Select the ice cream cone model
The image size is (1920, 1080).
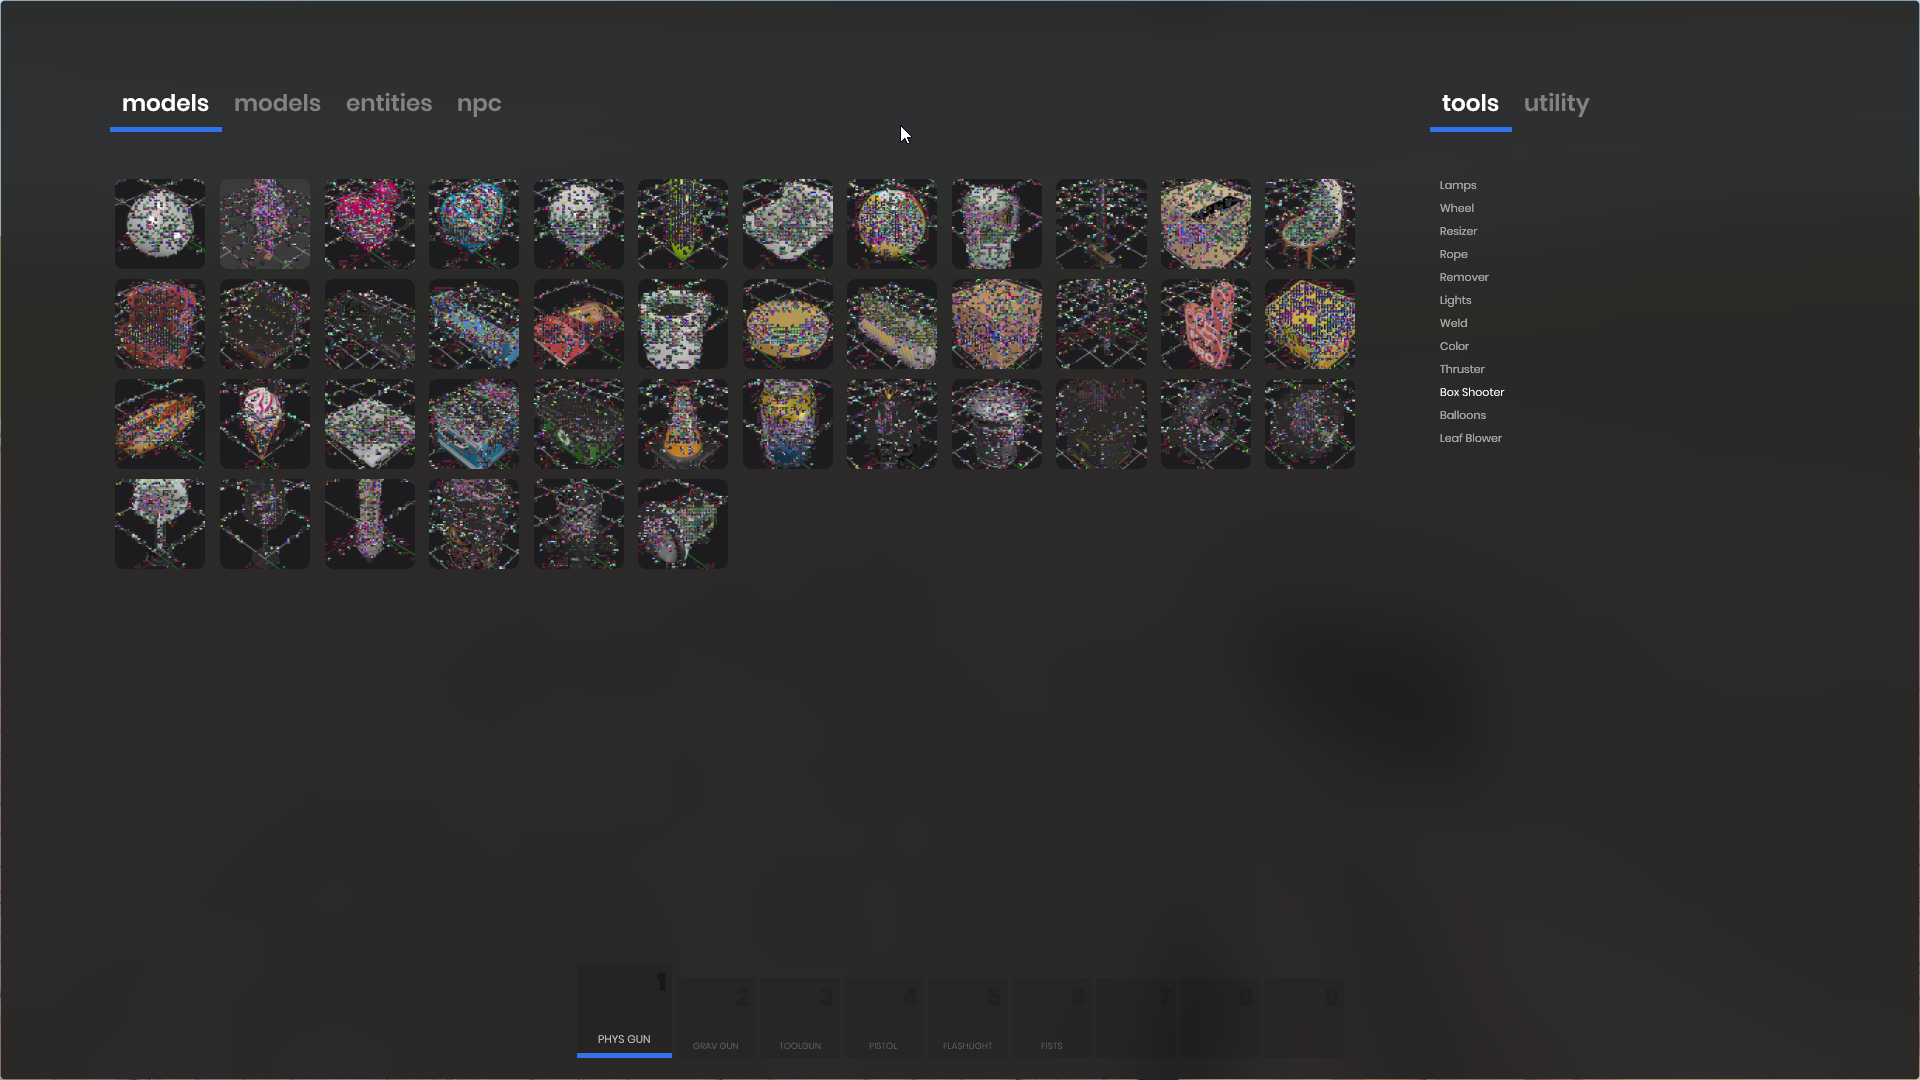pos(264,424)
